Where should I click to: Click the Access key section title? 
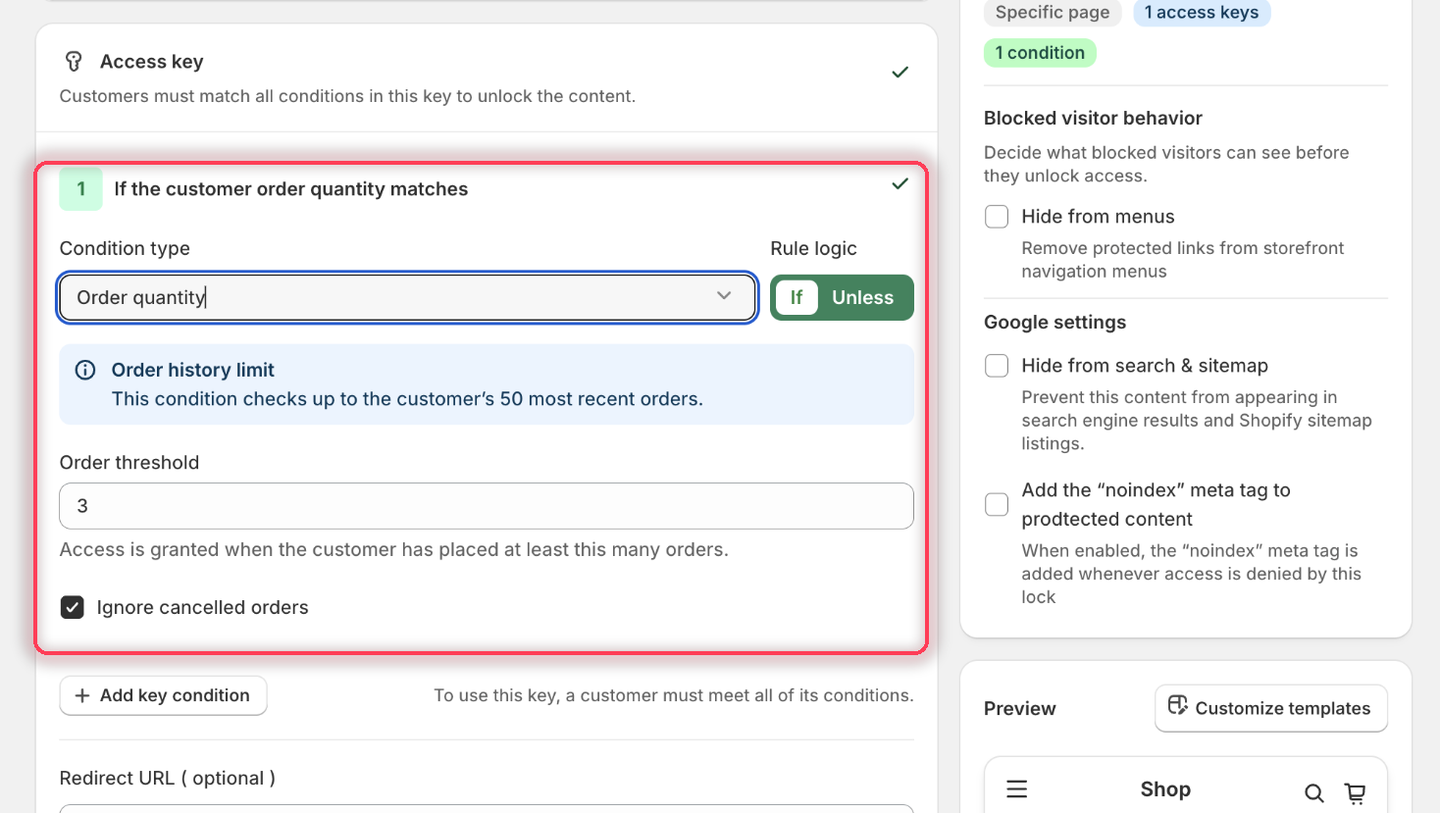tap(152, 62)
